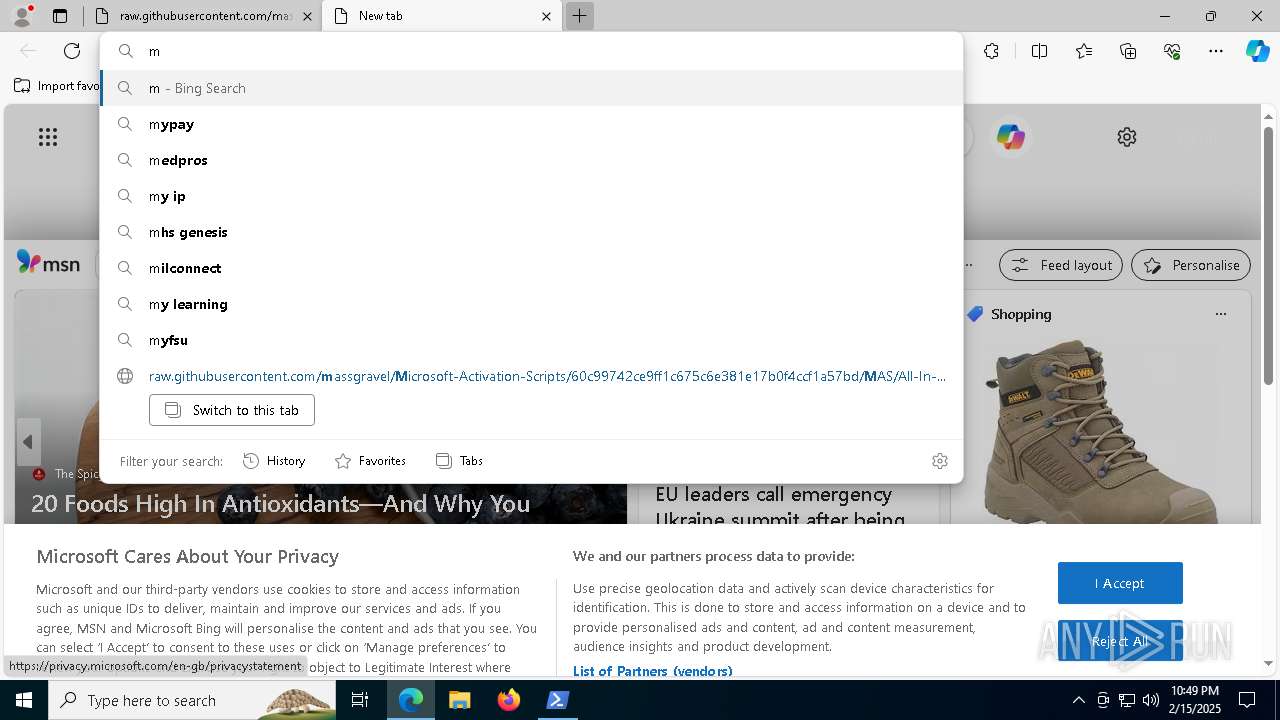Open the Settings and more ellipsis menu
Image resolution: width=1280 pixels, height=720 pixels.
point(1216,51)
